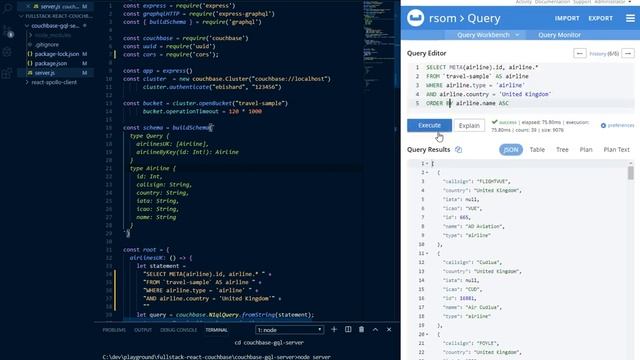Open the .gitignore file
The width and height of the screenshot is (640, 360).
point(47,44)
